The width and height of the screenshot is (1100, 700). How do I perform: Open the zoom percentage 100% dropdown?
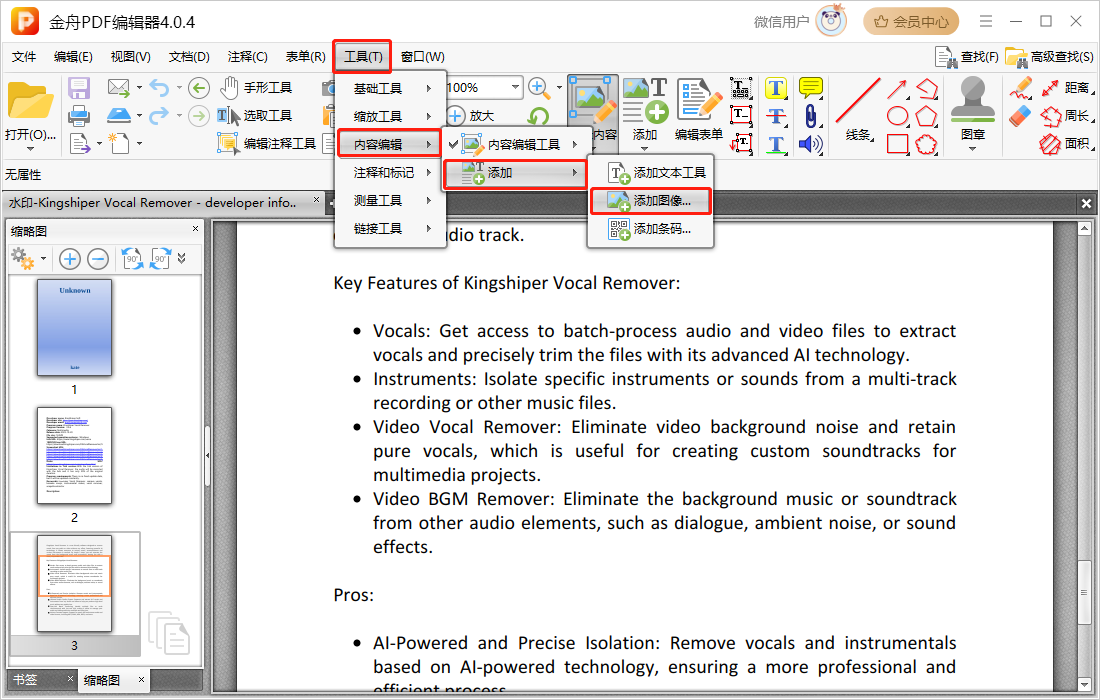pos(515,88)
